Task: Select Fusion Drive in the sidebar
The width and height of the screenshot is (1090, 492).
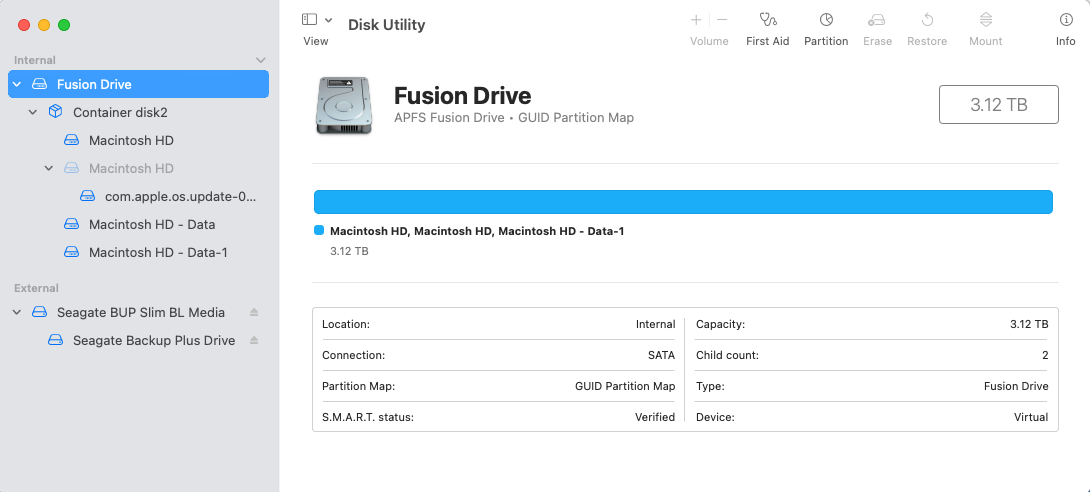Action: tap(138, 84)
